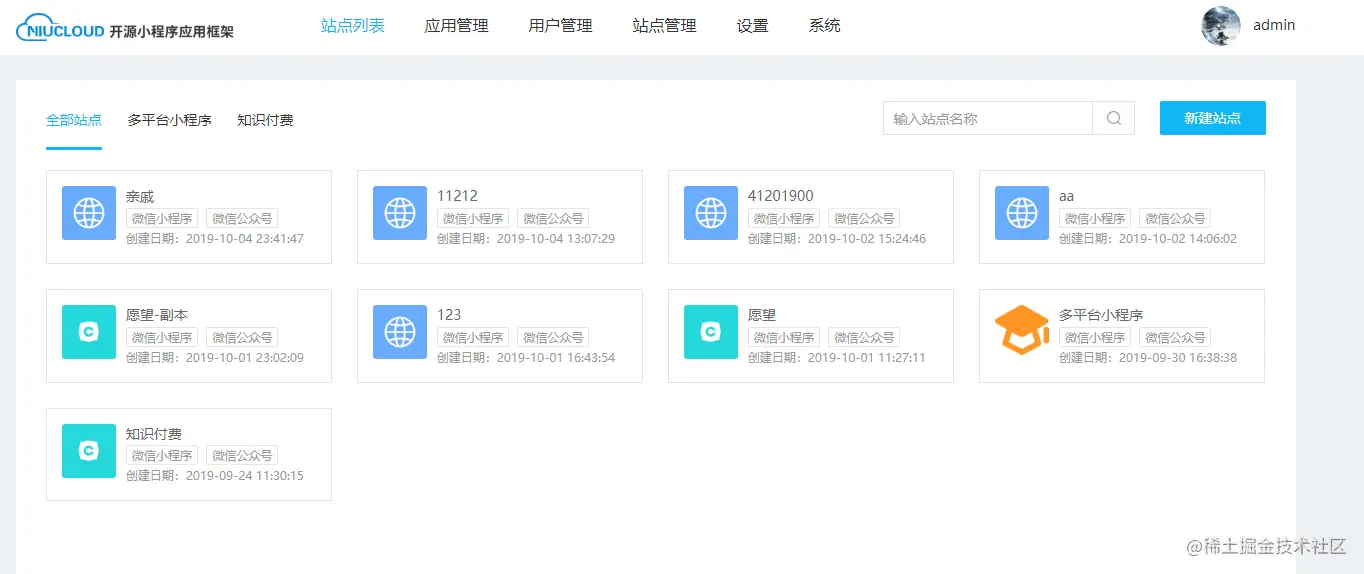1364x574 pixels.
Task: Open the 41201900 site title
Action: pos(781,196)
